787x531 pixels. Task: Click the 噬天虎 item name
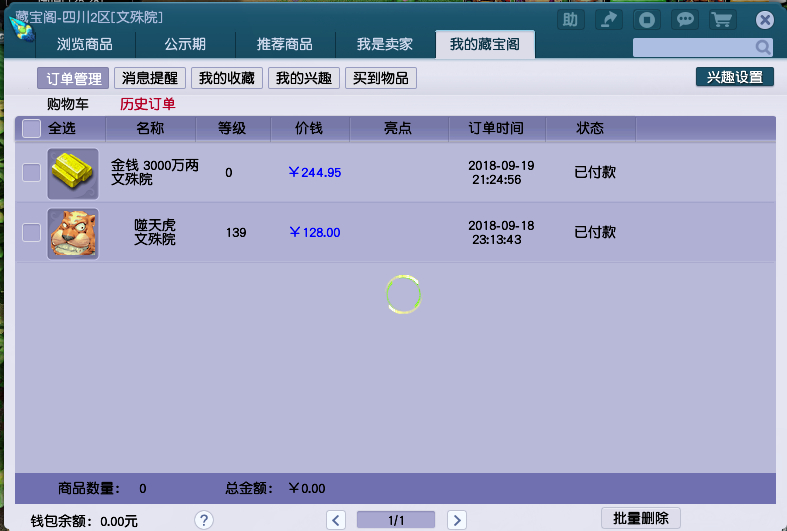pyautogui.click(x=155, y=225)
